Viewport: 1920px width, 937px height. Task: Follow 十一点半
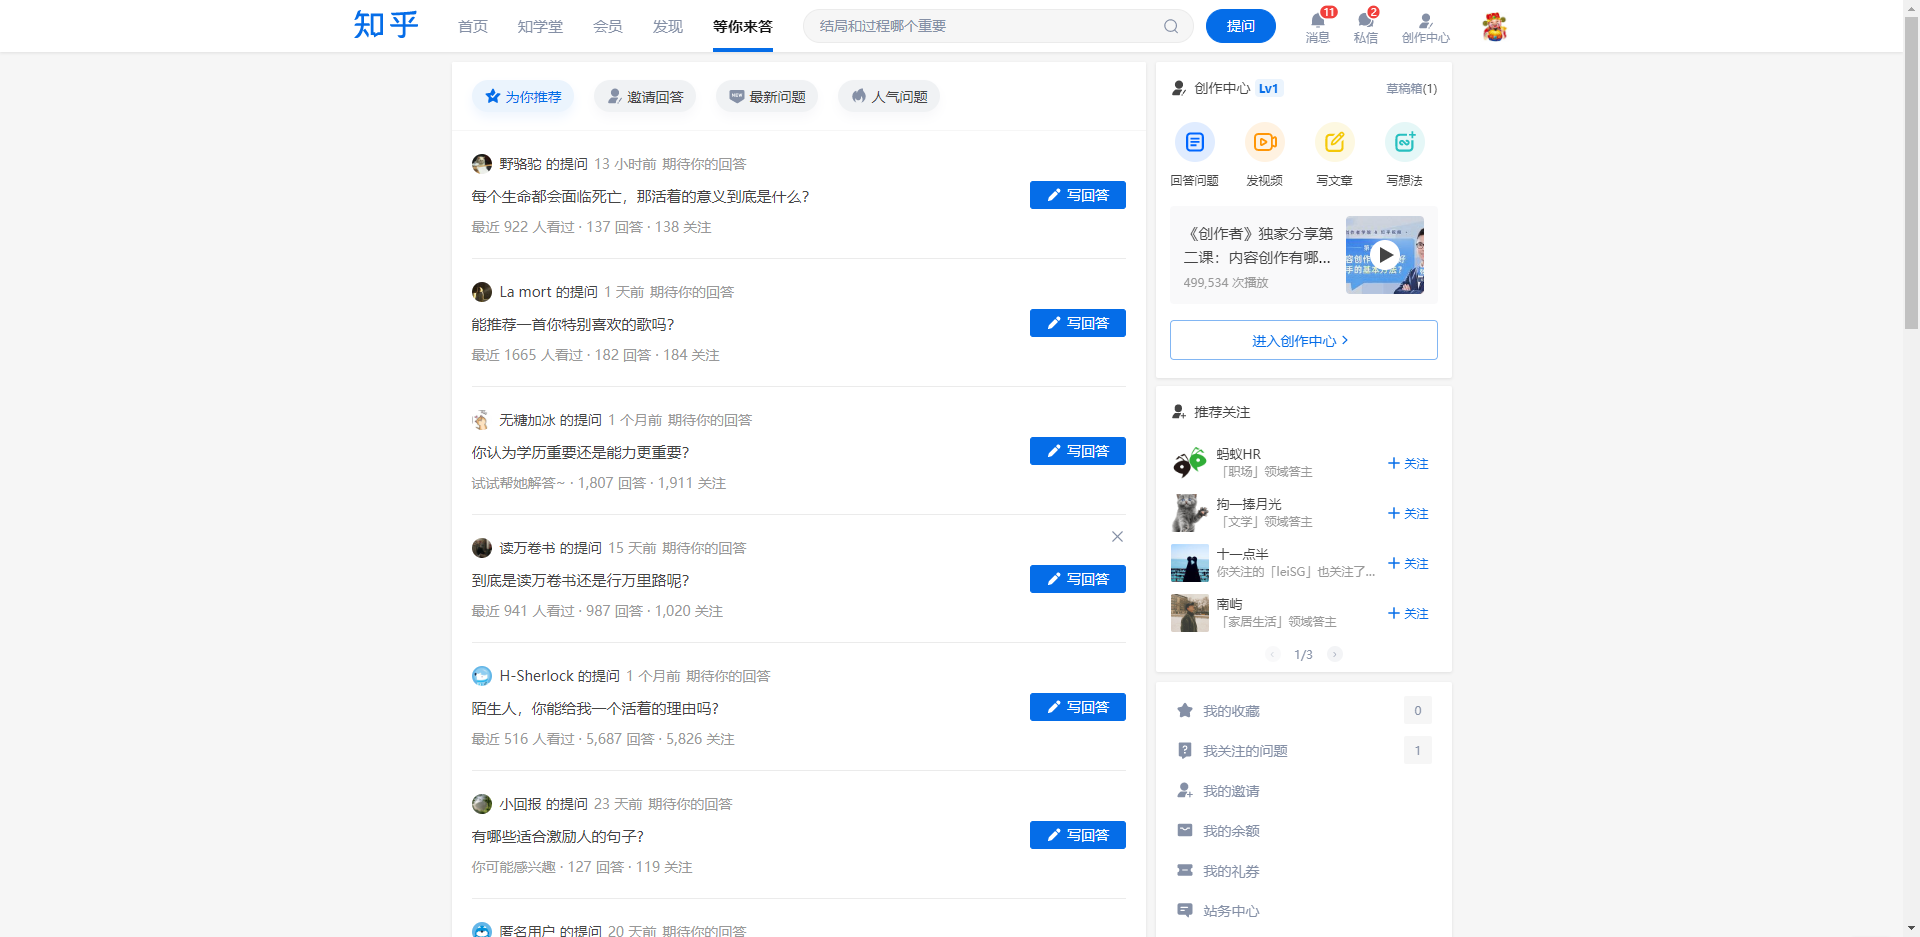[1408, 563]
